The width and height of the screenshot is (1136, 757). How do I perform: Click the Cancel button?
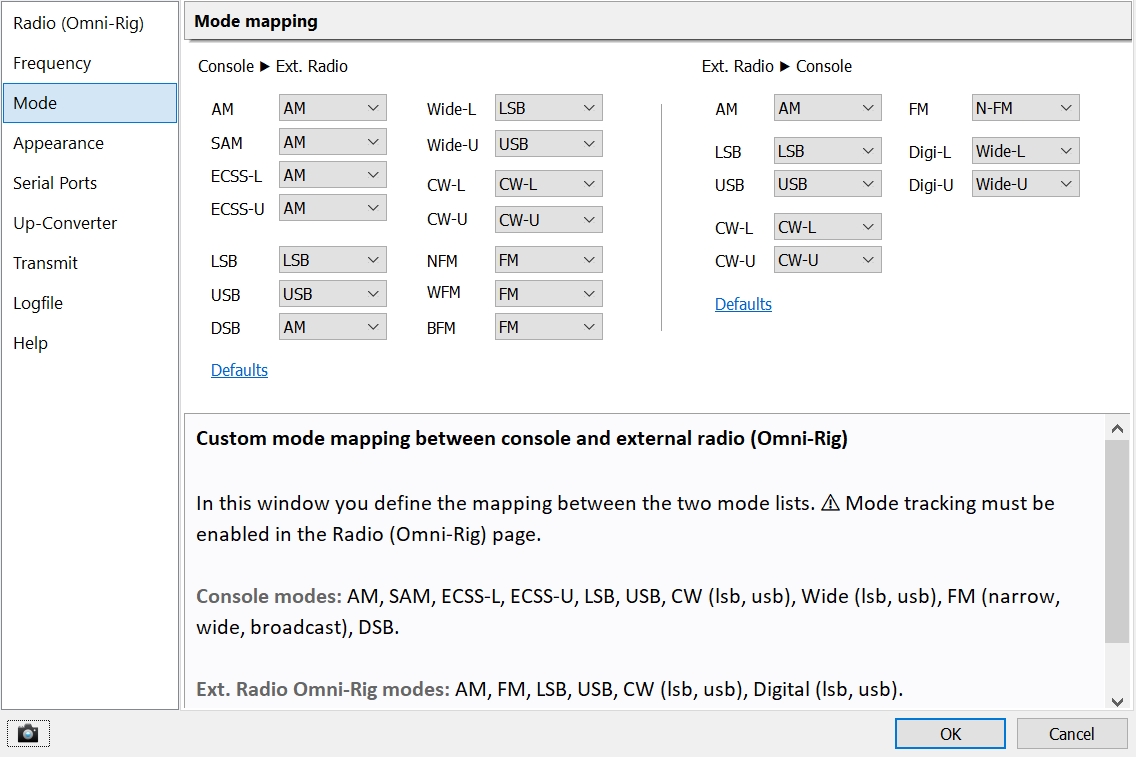1071,734
